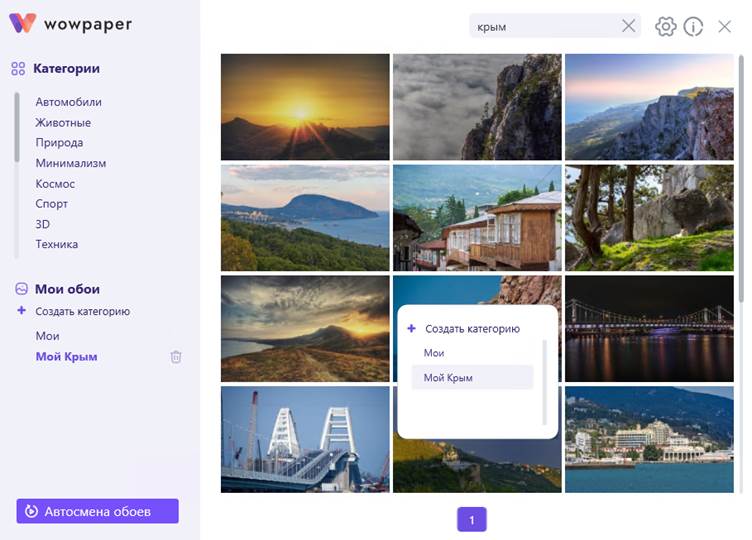Clear the search field with X
The height and width of the screenshot is (540, 752).
pyautogui.click(x=628, y=26)
